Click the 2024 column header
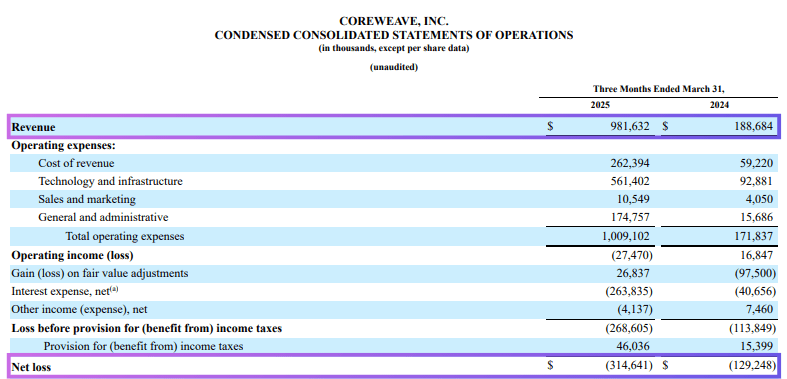Image resolution: width=787 pixels, height=379 pixels. (x=719, y=105)
